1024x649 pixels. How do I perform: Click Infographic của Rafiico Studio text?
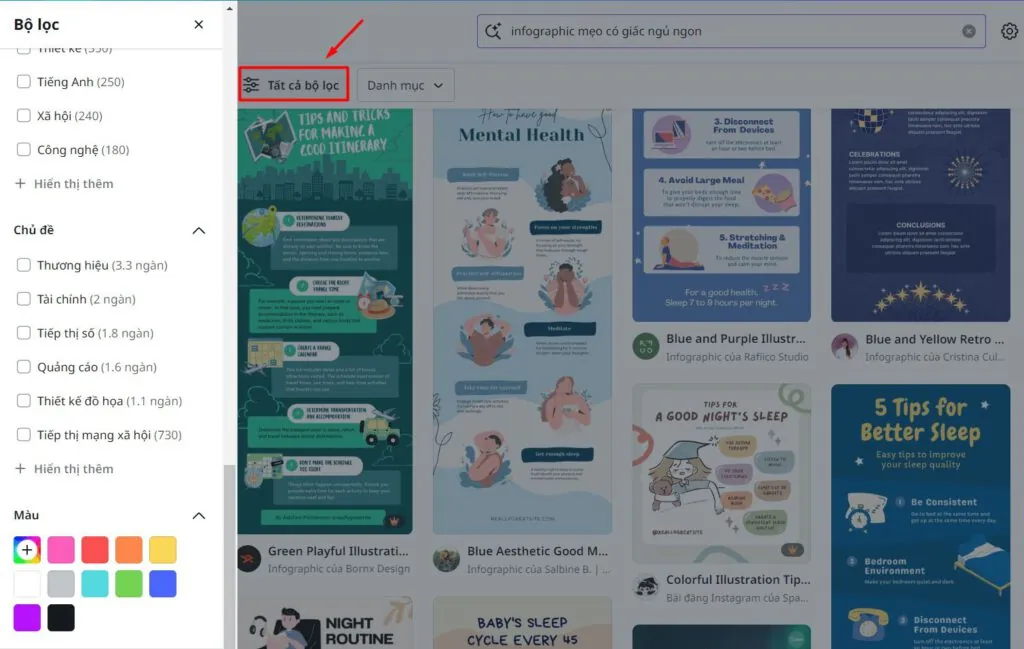737,357
